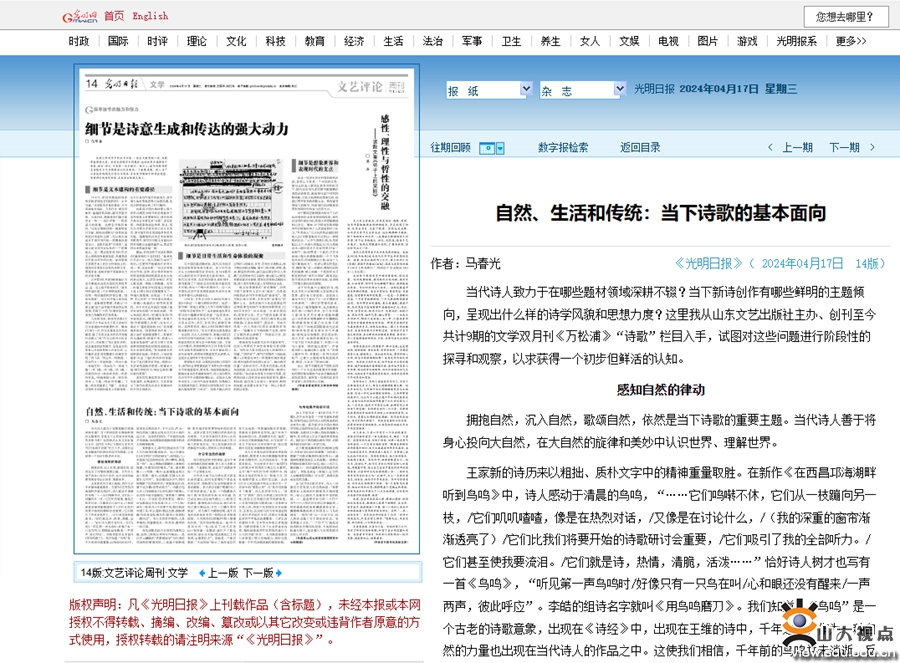Image resolution: width=900 pixels, height=663 pixels.
Task: Open the 文娱 menu item
Action: (629, 41)
